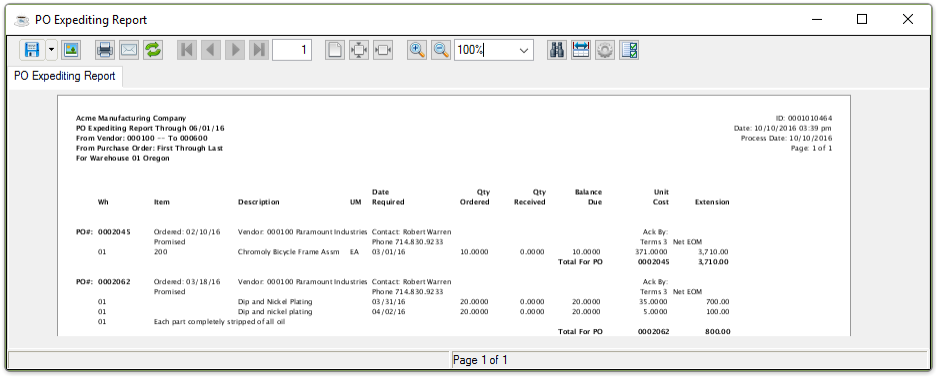Click 'Ordered: 02/10/16' text
Viewport: 941px width, 380px height.
click(x=187, y=232)
